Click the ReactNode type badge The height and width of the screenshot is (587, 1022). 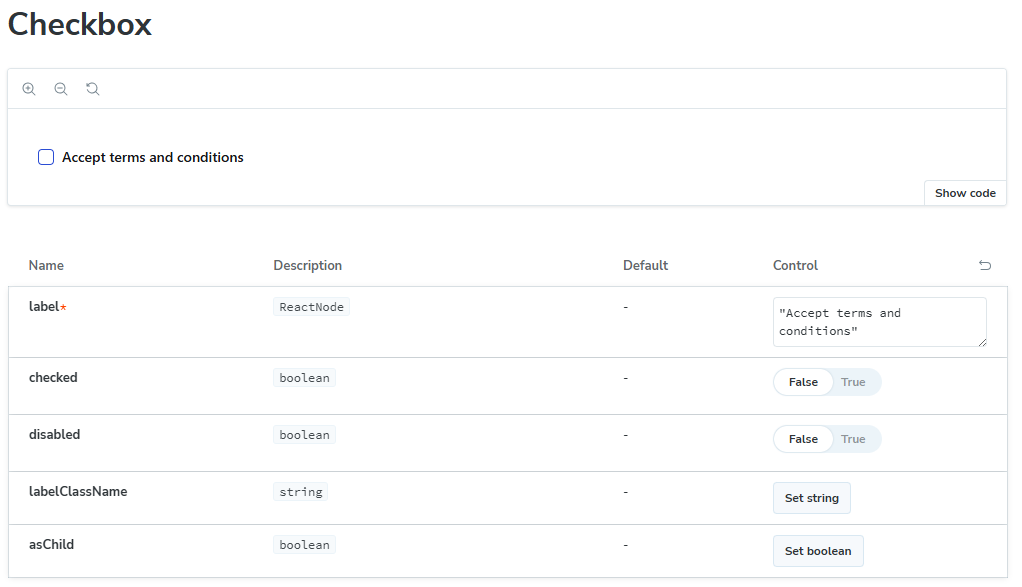[311, 307]
